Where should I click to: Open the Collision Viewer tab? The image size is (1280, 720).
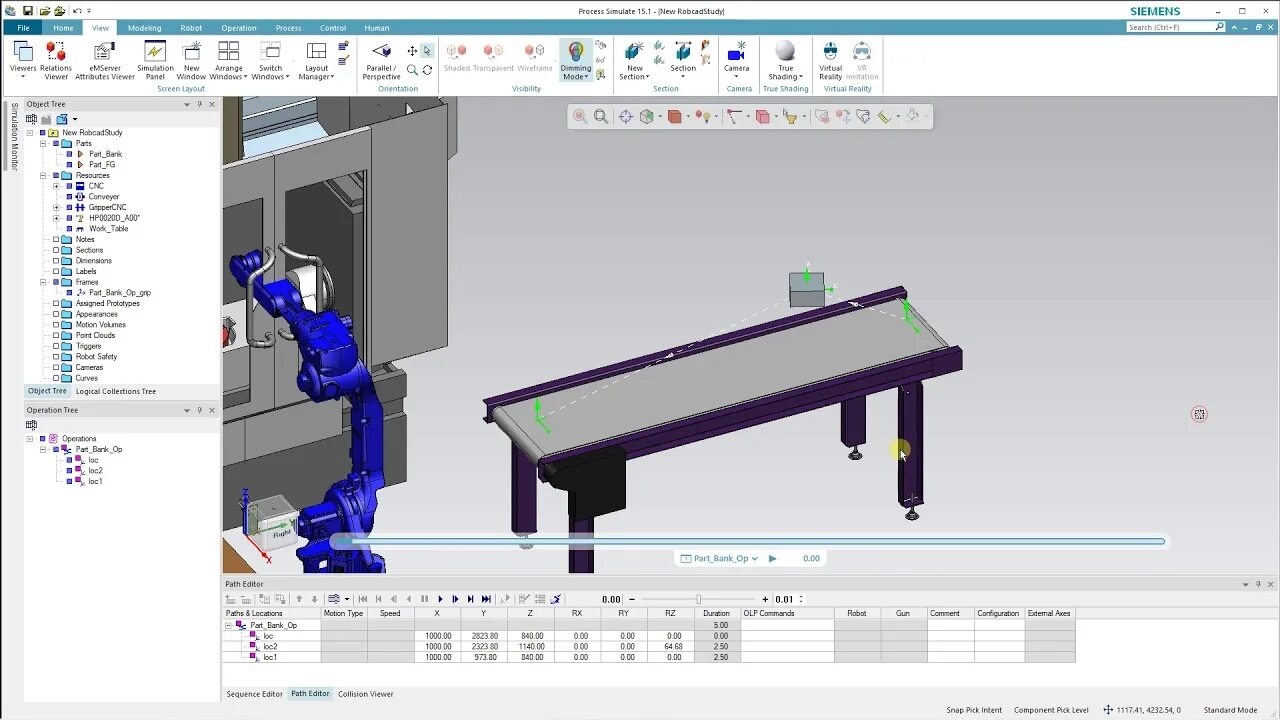click(x=366, y=694)
